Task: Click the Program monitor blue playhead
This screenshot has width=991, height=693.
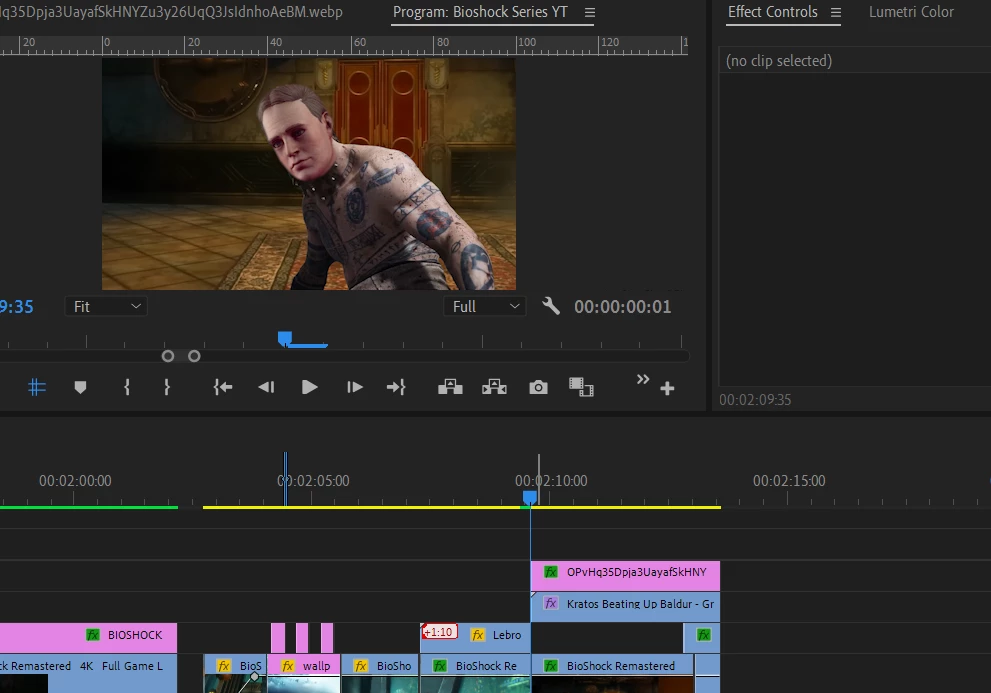Action: 285,339
